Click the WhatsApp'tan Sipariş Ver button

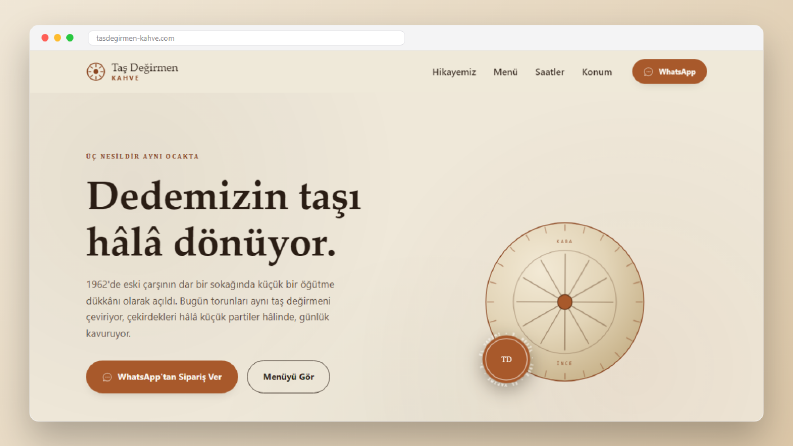[x=162, y=377]
